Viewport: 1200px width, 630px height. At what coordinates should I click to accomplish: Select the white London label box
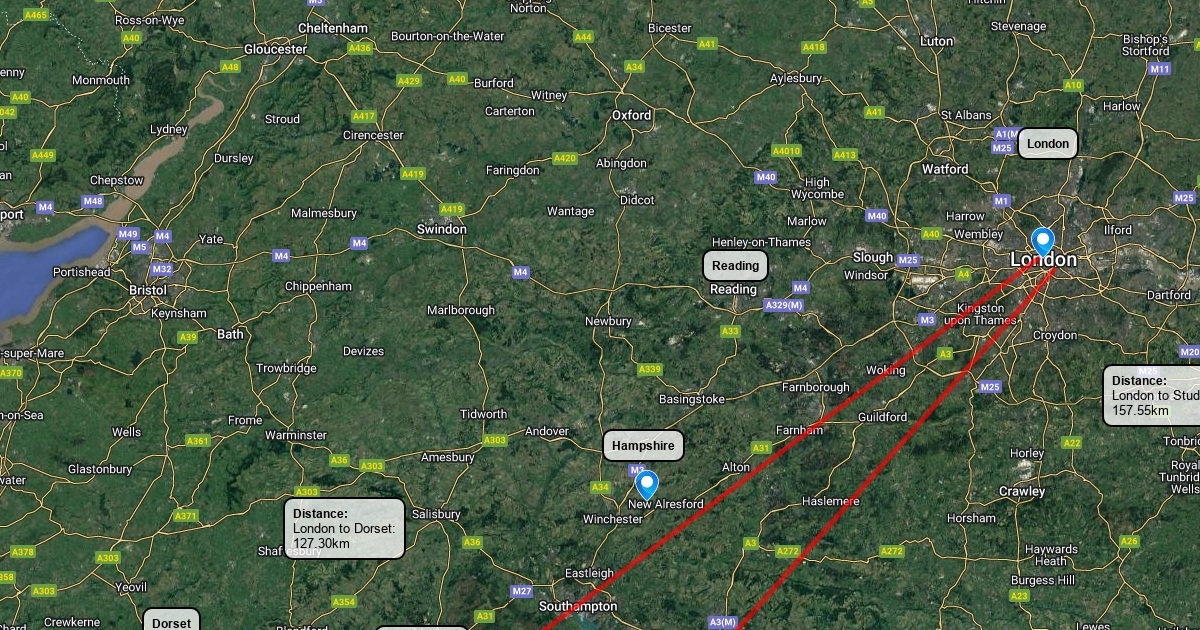[x=1048, y=144]
